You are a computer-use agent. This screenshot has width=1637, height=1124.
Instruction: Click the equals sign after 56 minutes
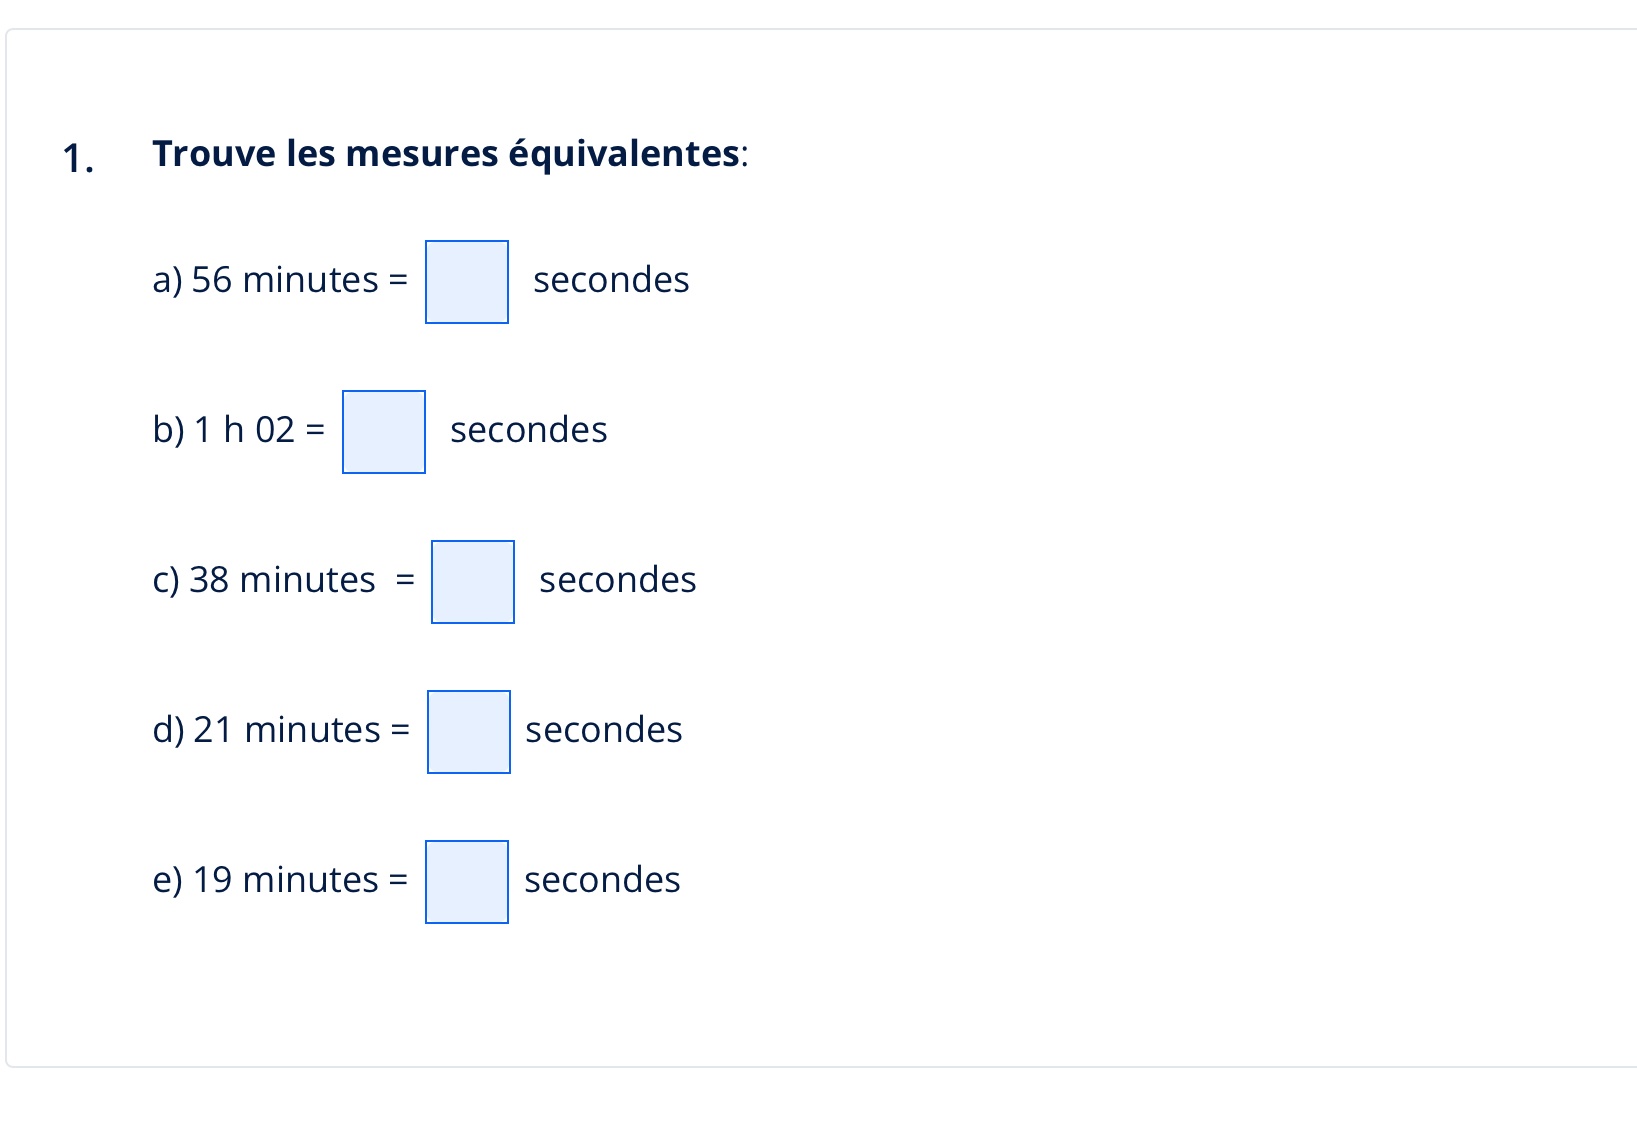coord(398,280)
